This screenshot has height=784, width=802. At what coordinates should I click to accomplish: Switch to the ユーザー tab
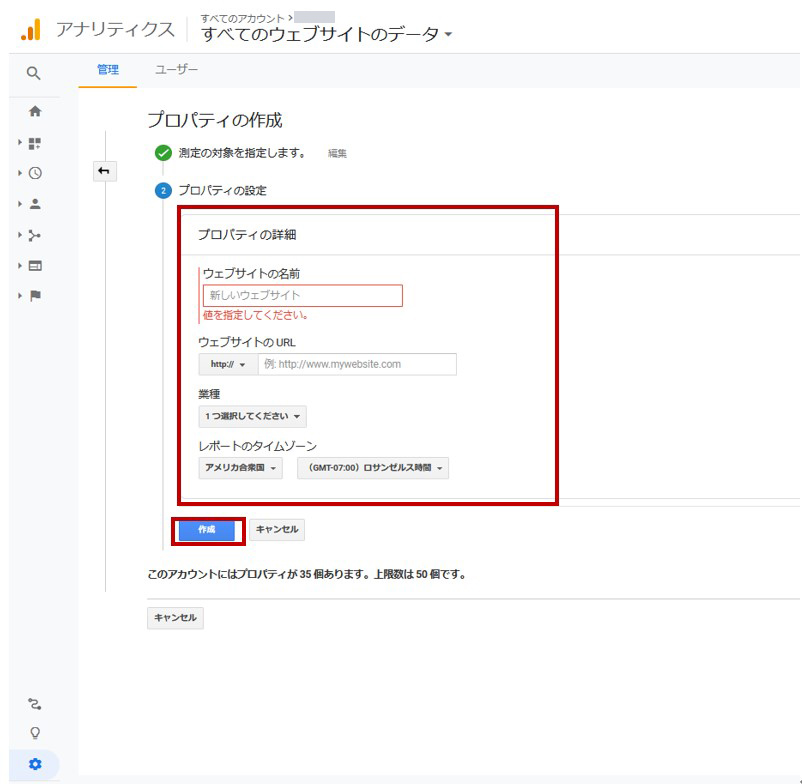click(176, 70)
